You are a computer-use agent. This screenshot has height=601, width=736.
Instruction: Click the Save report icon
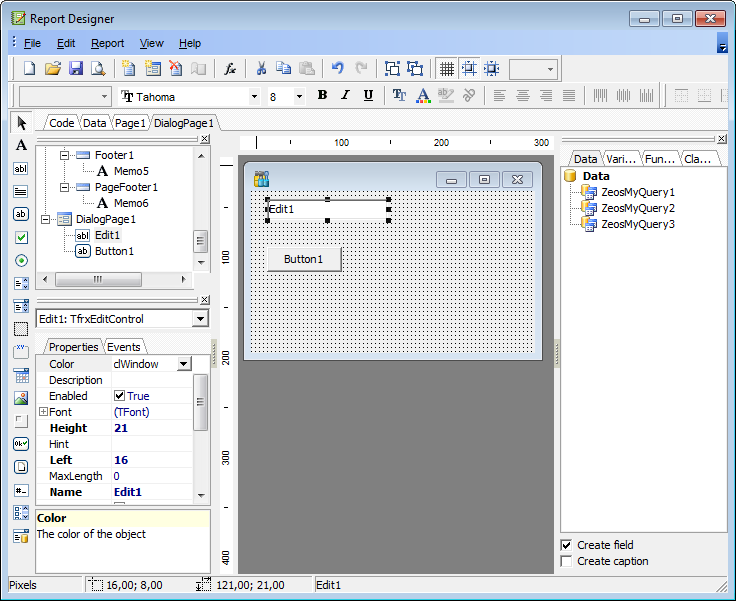click(76, 68)
